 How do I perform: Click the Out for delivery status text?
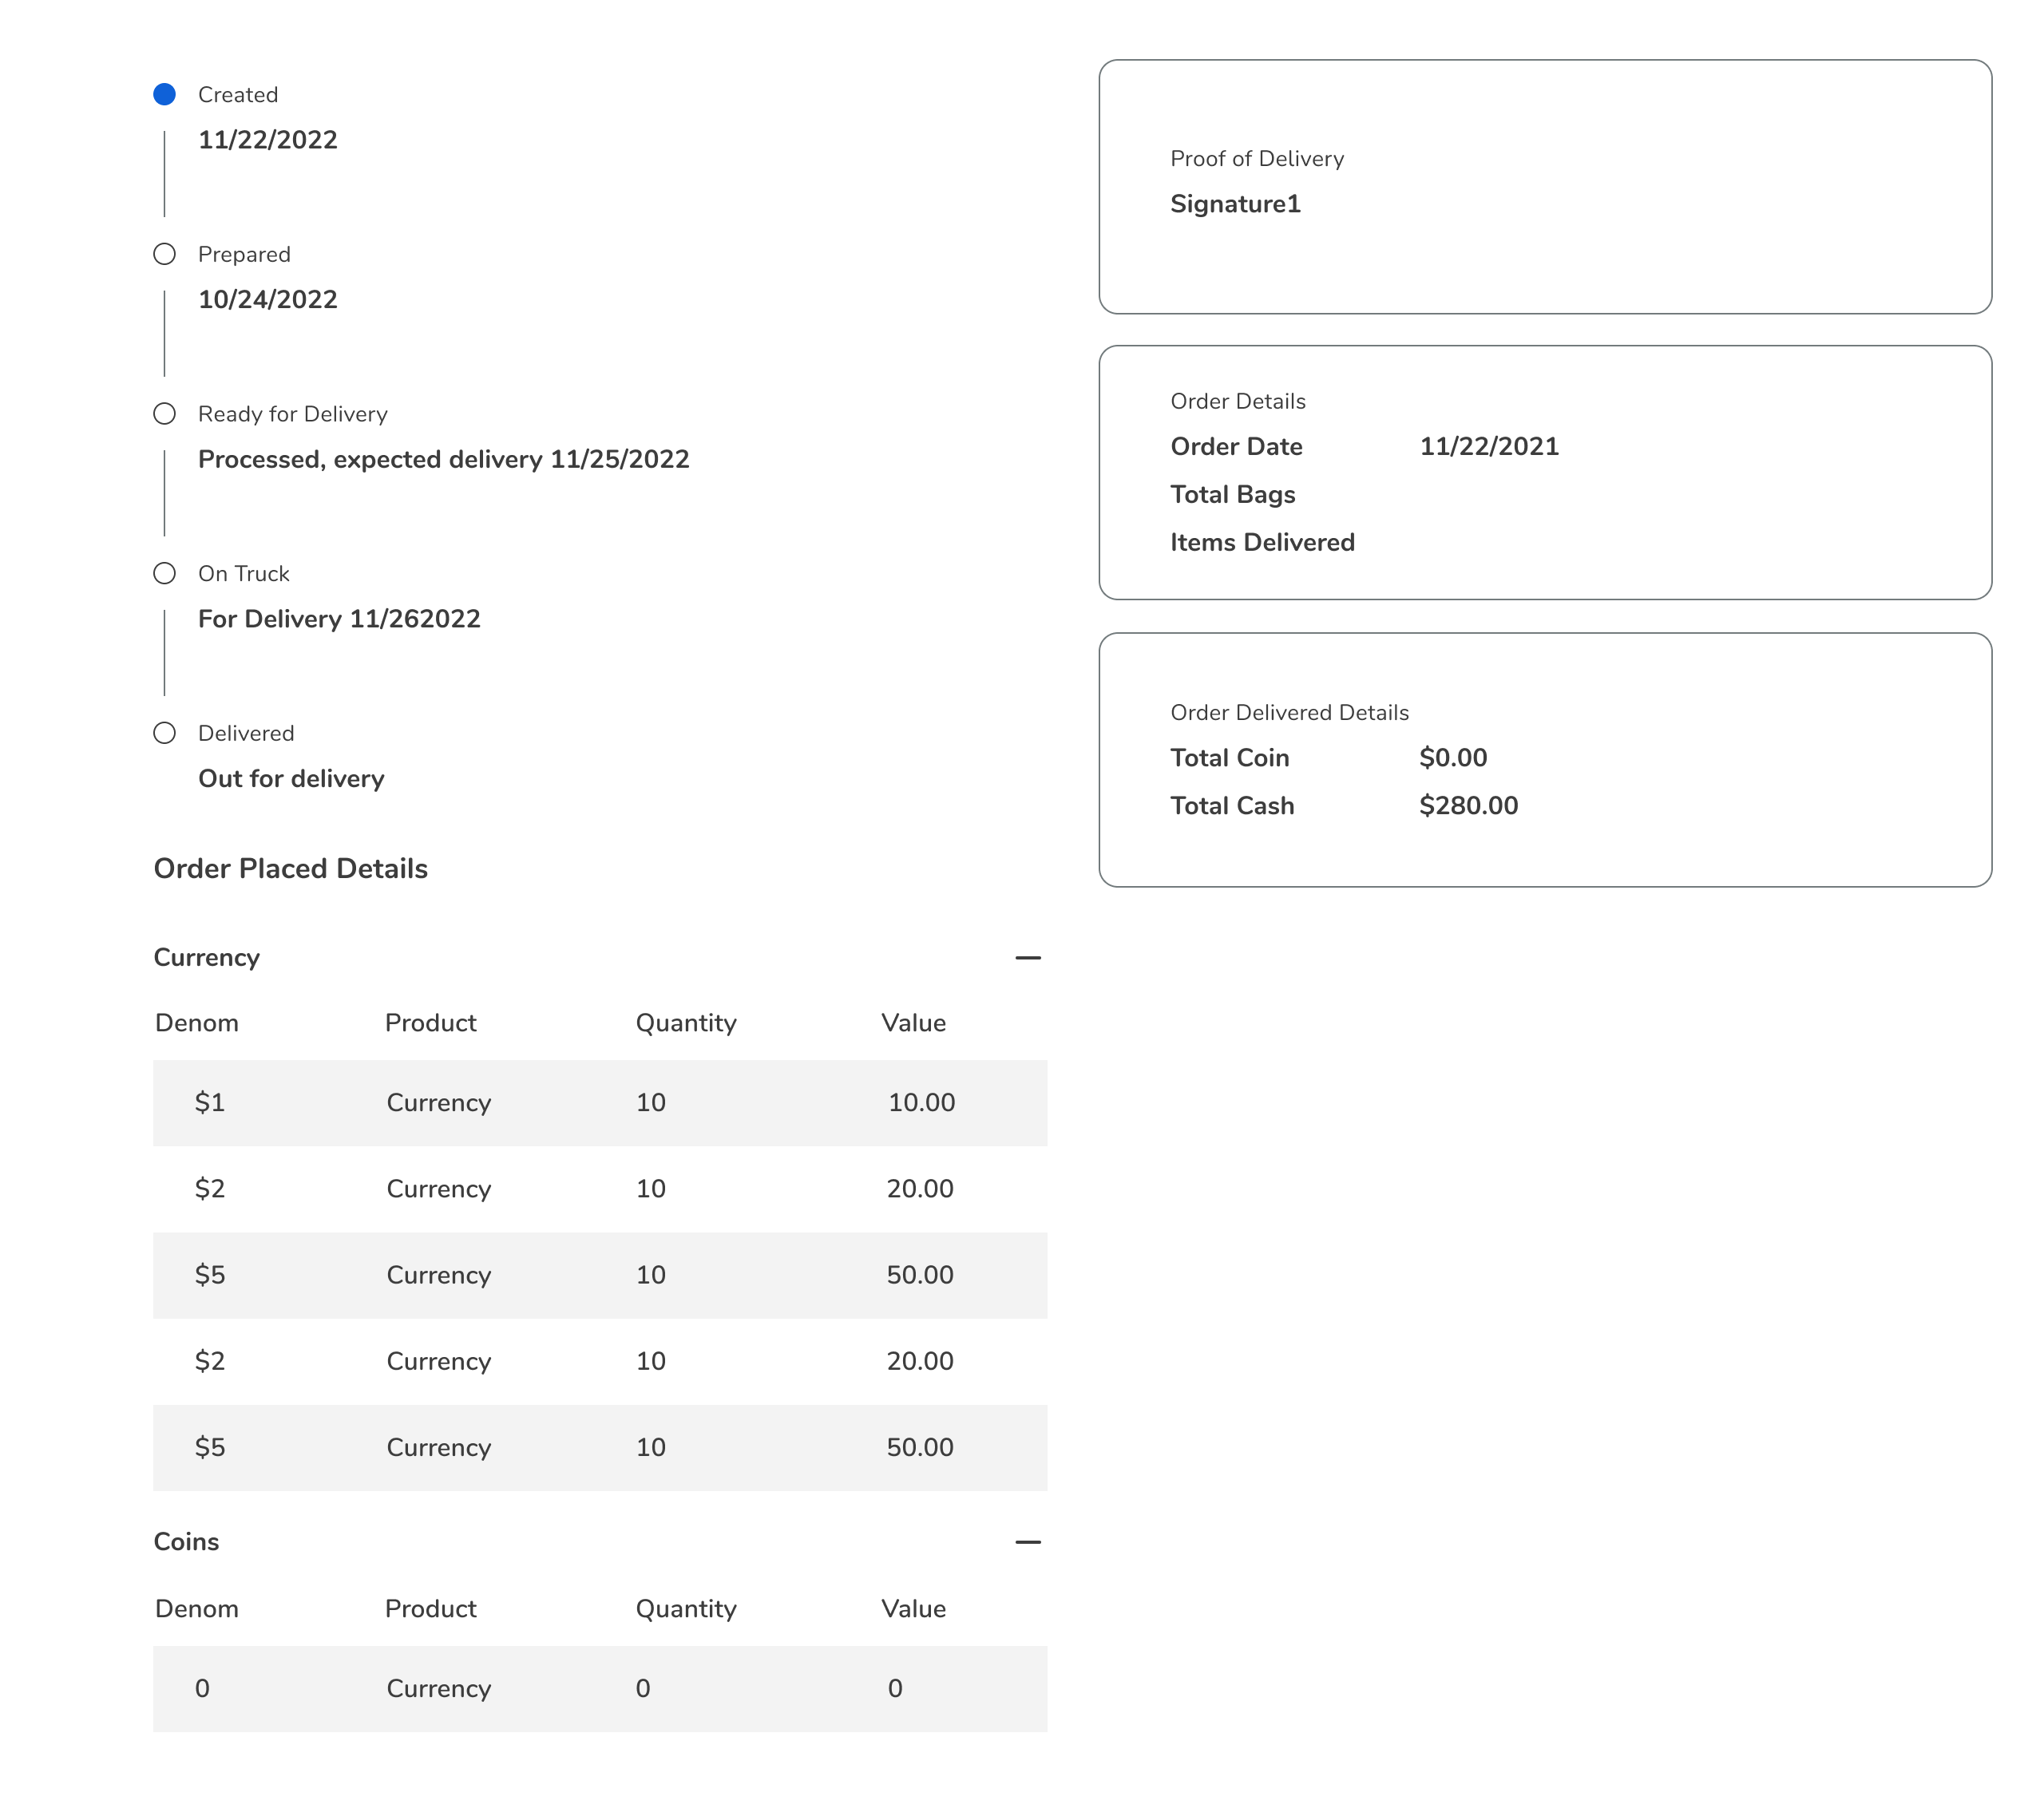click(x=291, y=779)
